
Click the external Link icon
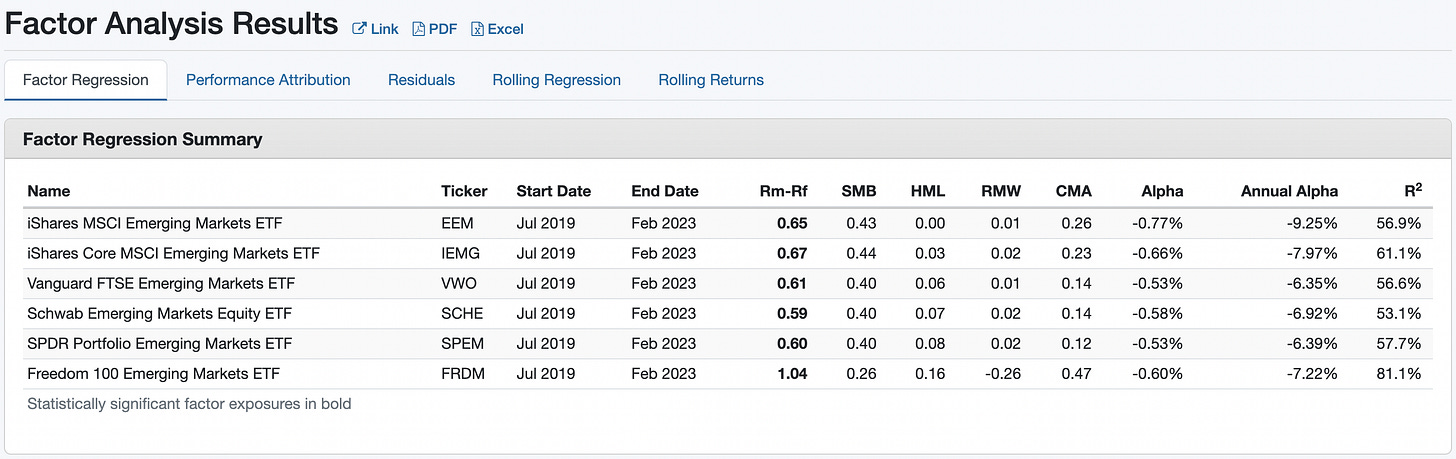(x=359, y=29)
